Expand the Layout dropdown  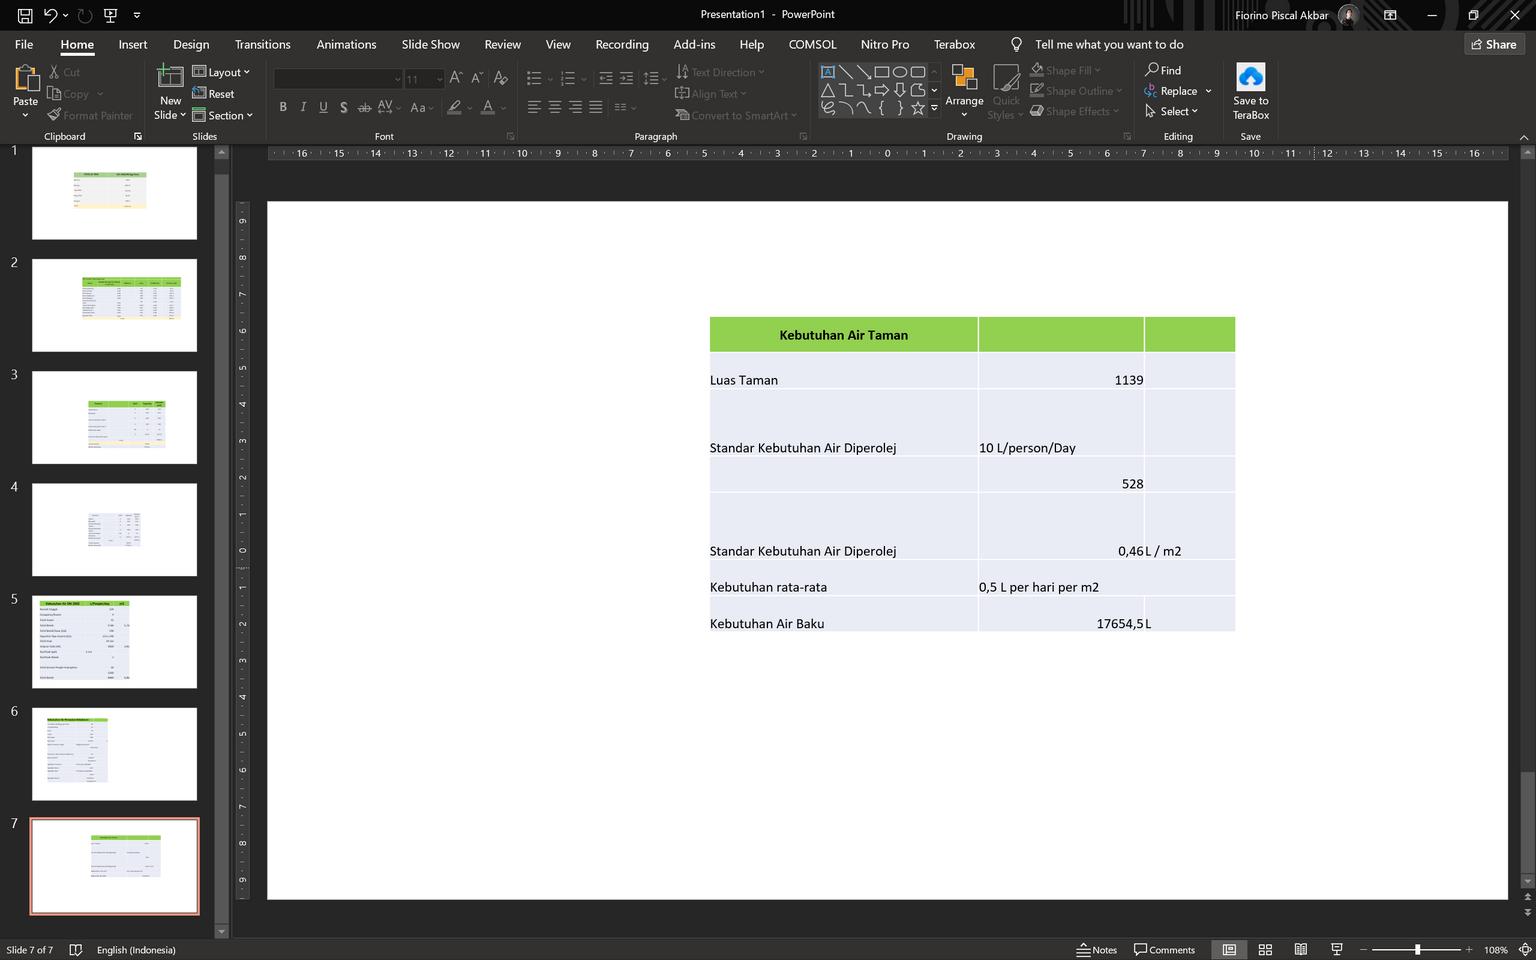(x=222, y=72)
